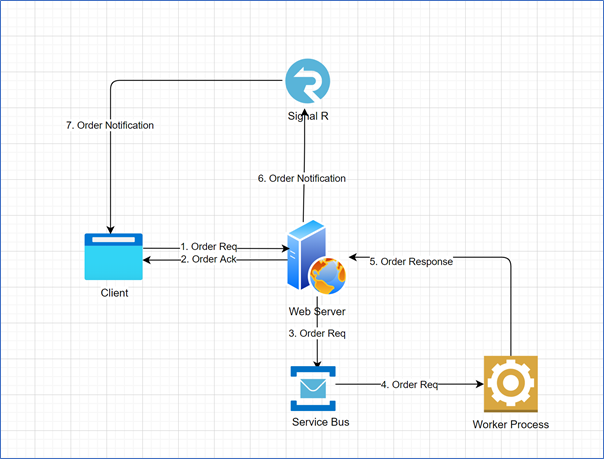The height and width of the screenshot is (459, 604).
Task: Select the '2. Order Ack' arrow label
Action: click(x=209, y=260)
